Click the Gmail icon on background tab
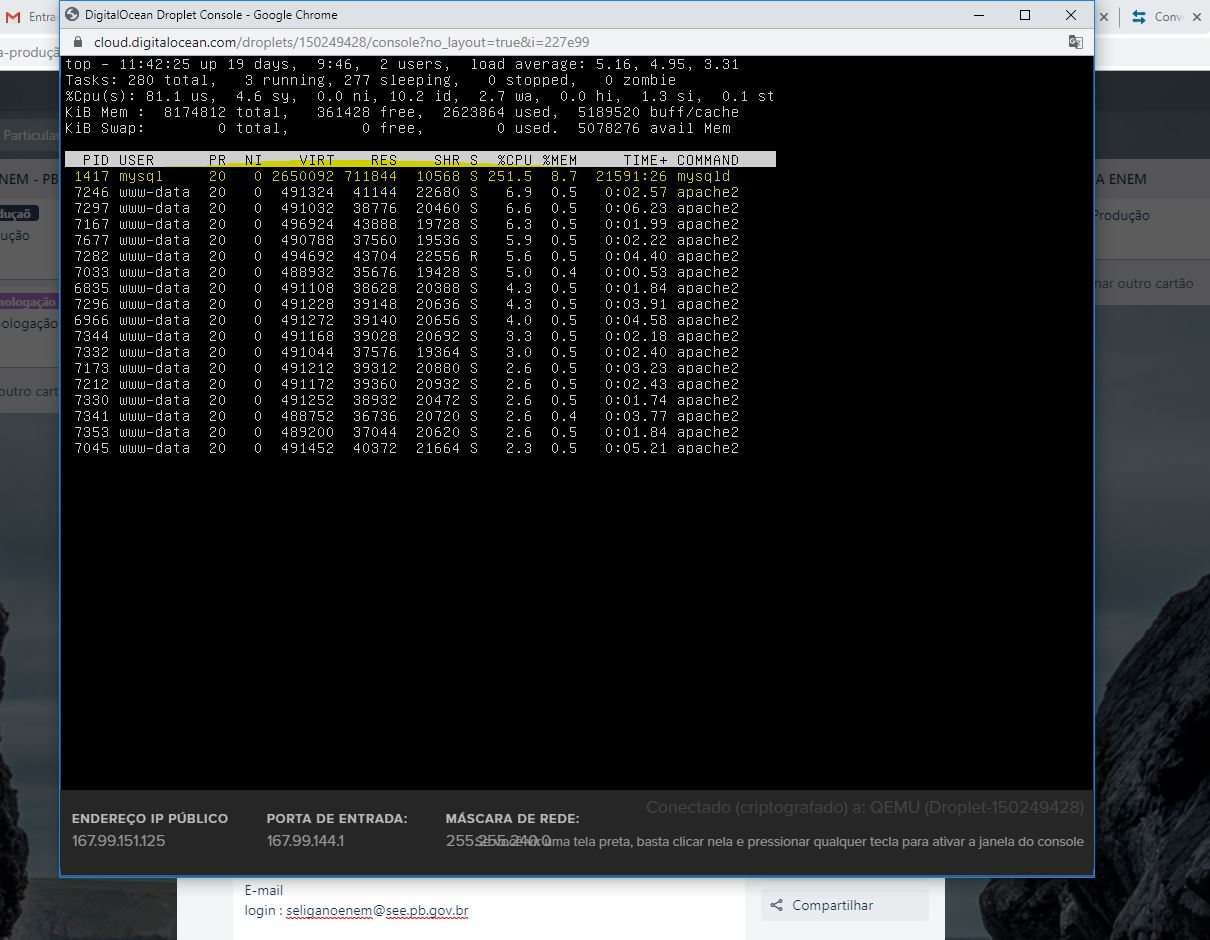This screenshot has height=940, width=1210. [13, 17]
